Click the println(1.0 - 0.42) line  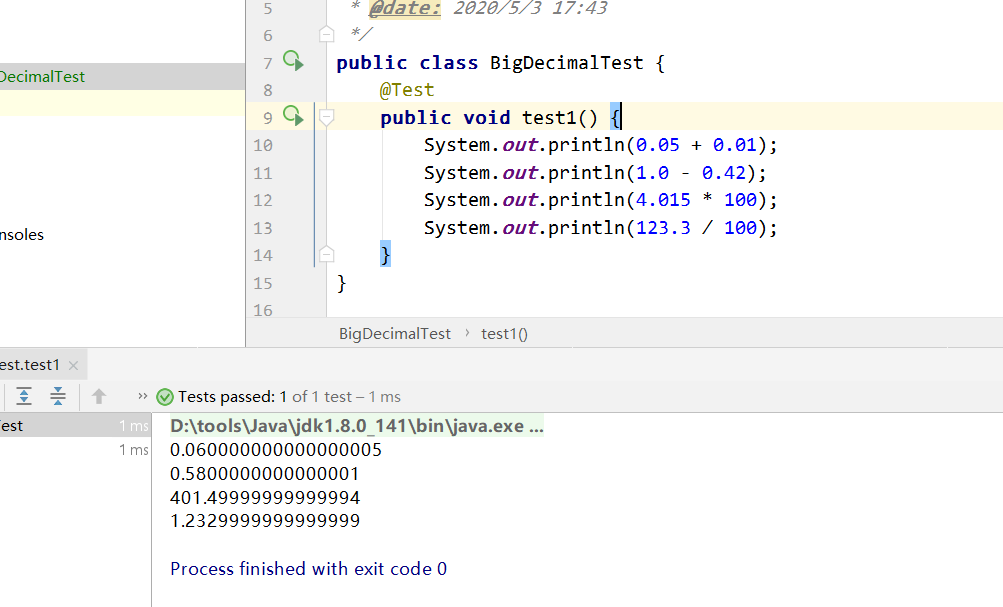[595, 173]
